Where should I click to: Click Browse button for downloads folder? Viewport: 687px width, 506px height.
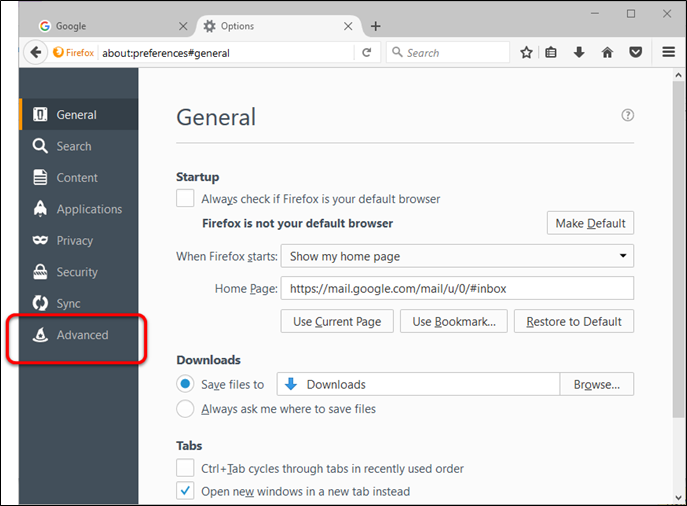coord(596,384)
